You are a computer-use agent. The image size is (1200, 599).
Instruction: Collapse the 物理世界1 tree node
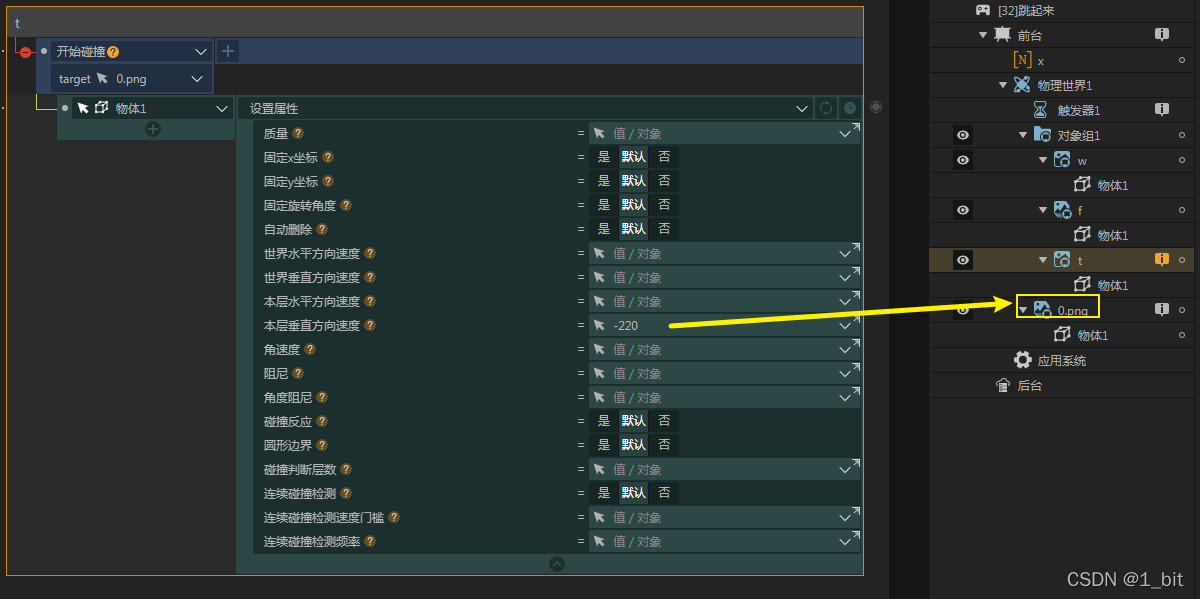(1003, 85)
